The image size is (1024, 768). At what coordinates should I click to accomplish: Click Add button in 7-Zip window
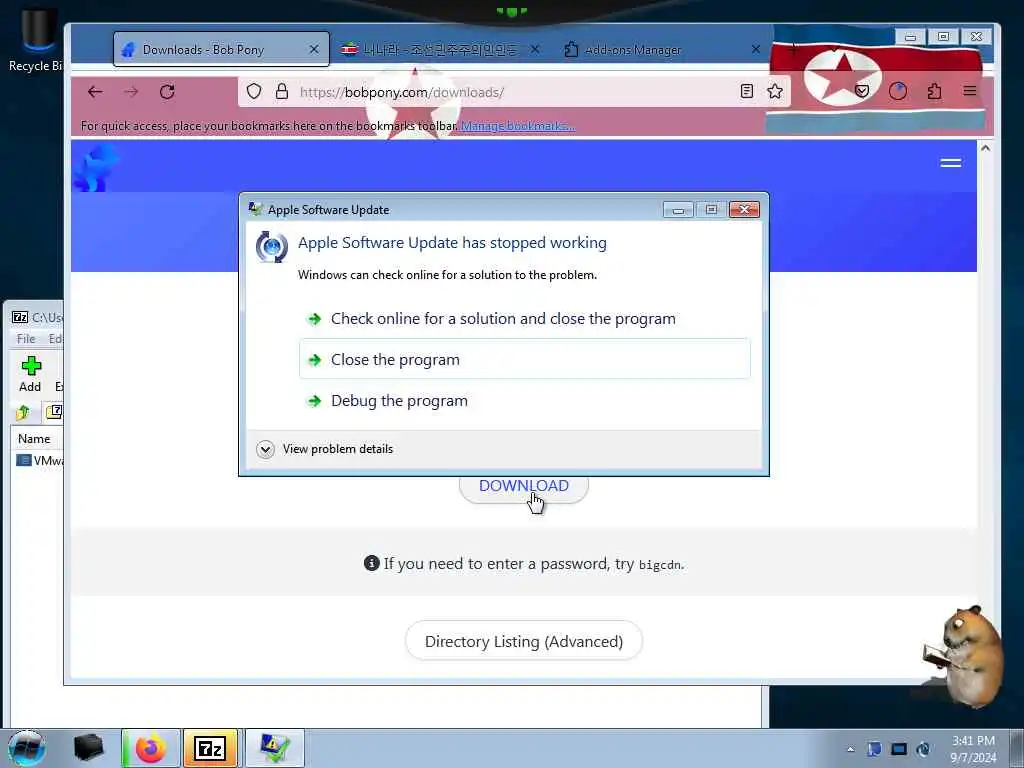pos(31,375)
